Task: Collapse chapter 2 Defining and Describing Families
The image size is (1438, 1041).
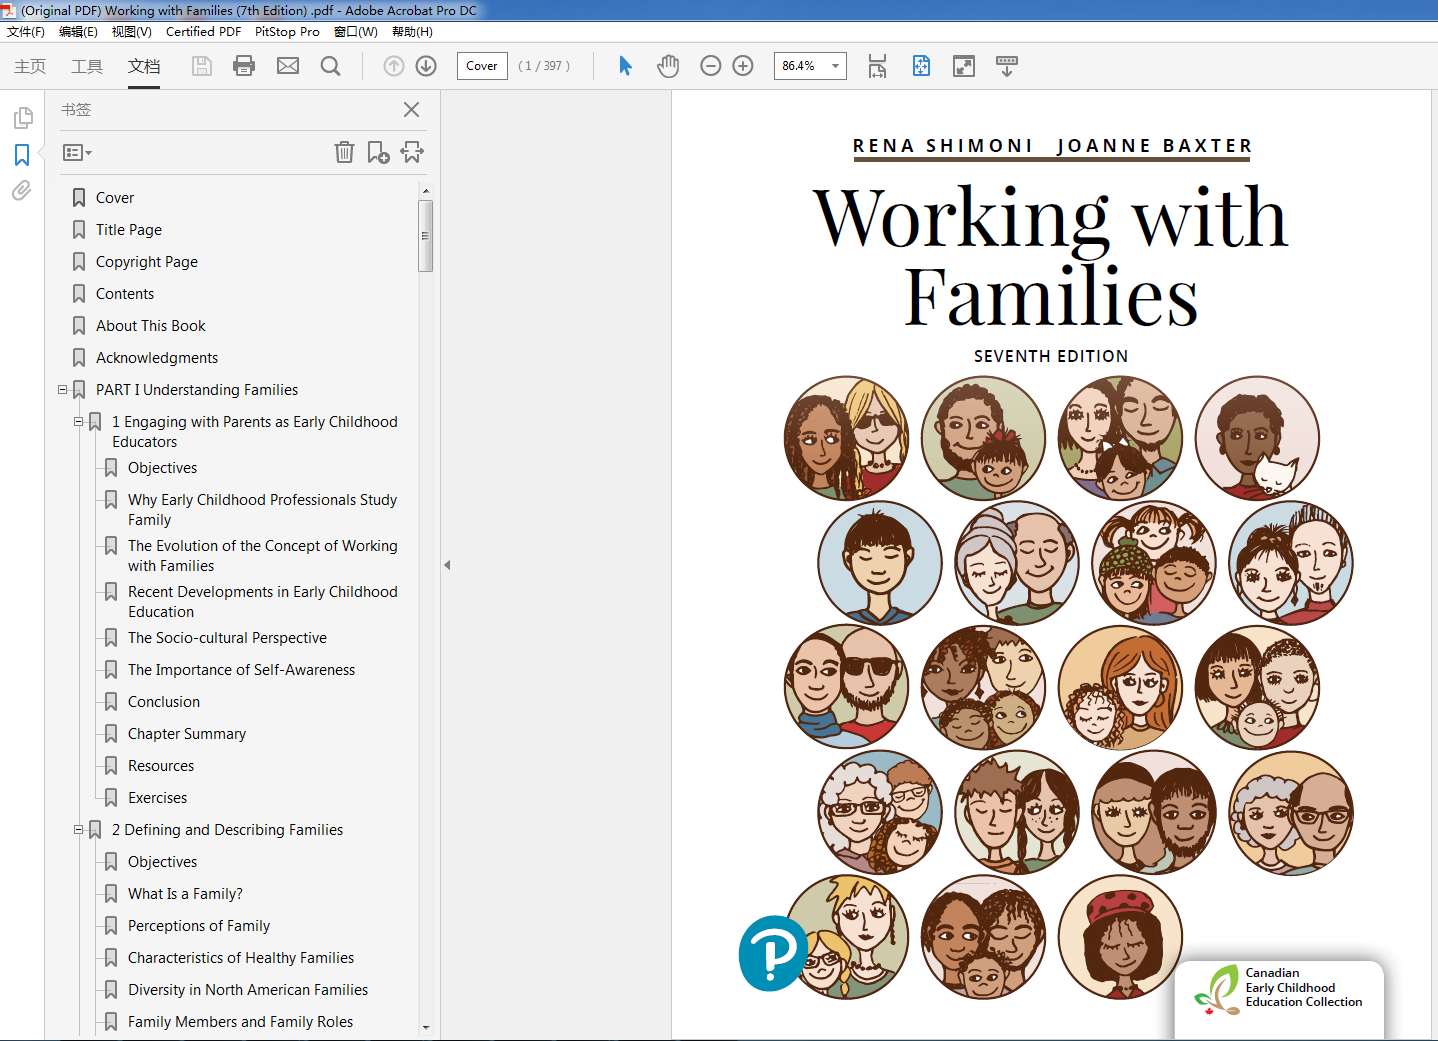Action: tap(79, 830)
